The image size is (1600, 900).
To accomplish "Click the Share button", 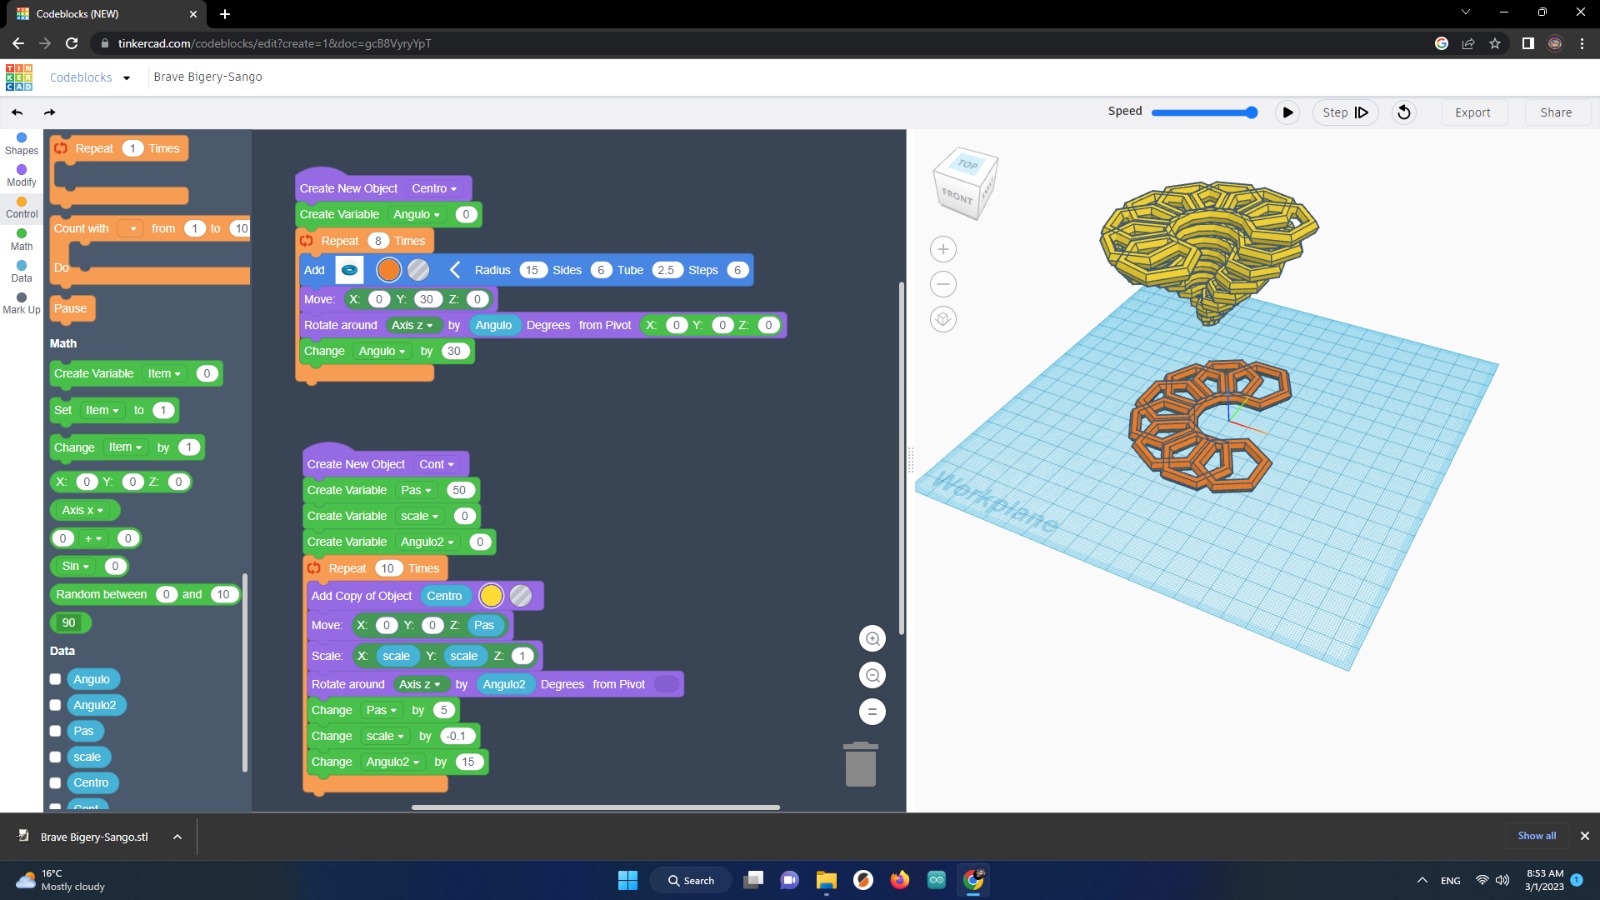I will coord(1556,112).
